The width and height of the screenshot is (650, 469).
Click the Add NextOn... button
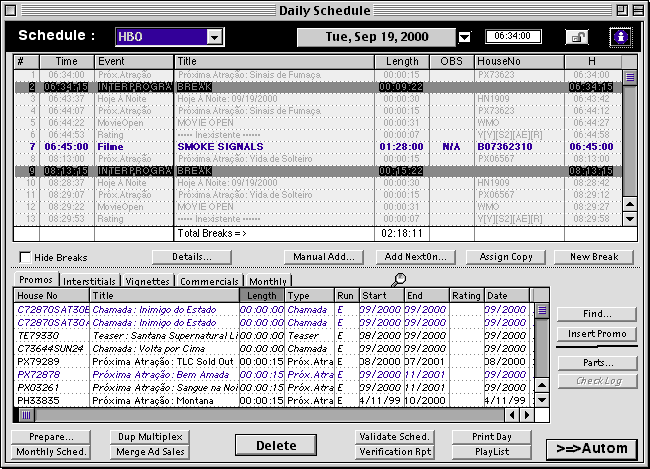[415, 257]
